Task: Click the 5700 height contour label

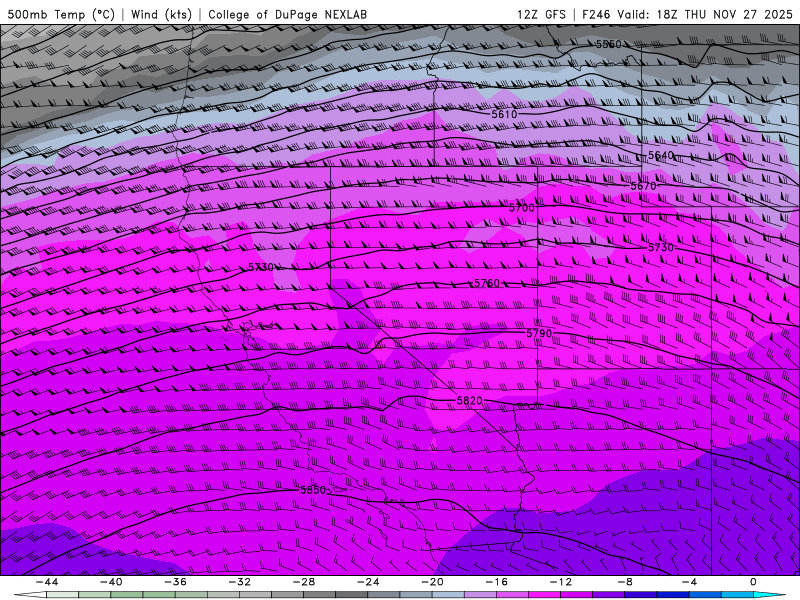Action: [x=522, y=208]
